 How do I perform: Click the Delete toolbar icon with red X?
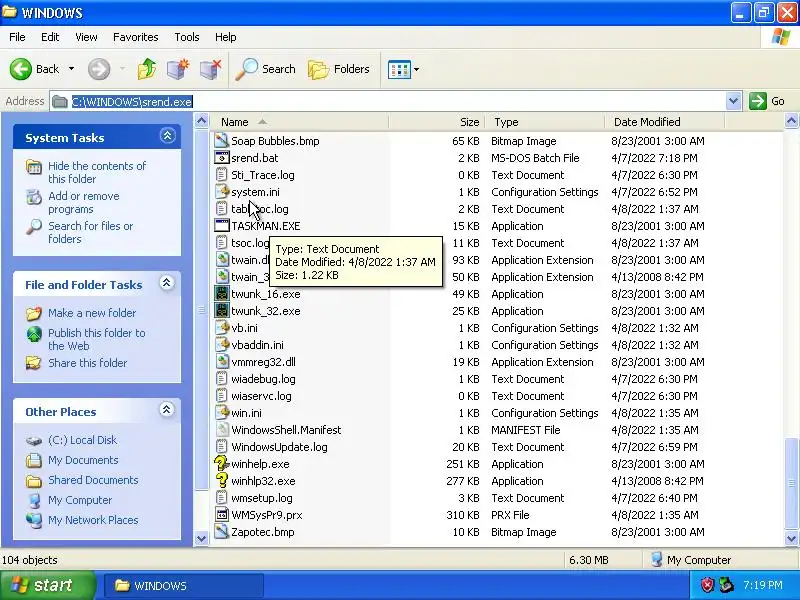tap(210, 69)
